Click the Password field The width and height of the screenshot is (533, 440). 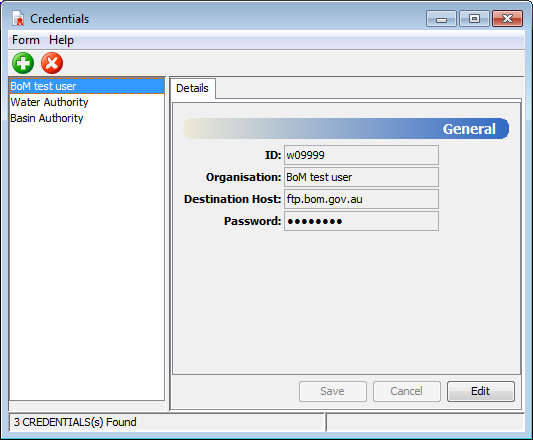coord(361,221)
